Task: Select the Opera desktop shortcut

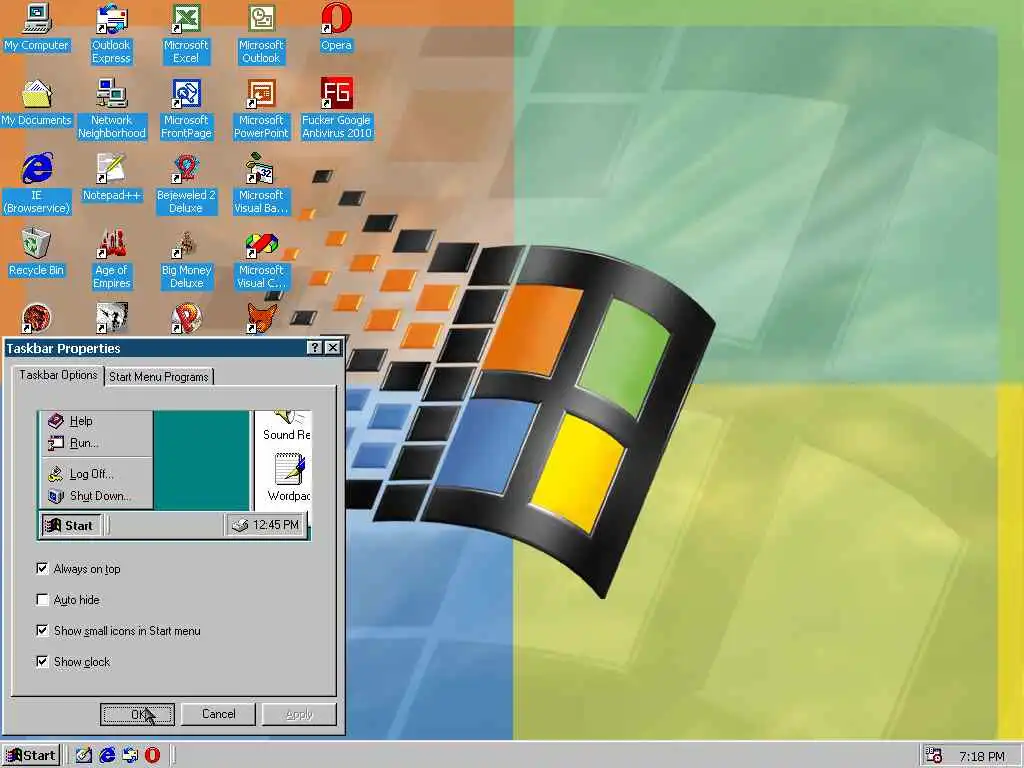Action: pos(336,28)
